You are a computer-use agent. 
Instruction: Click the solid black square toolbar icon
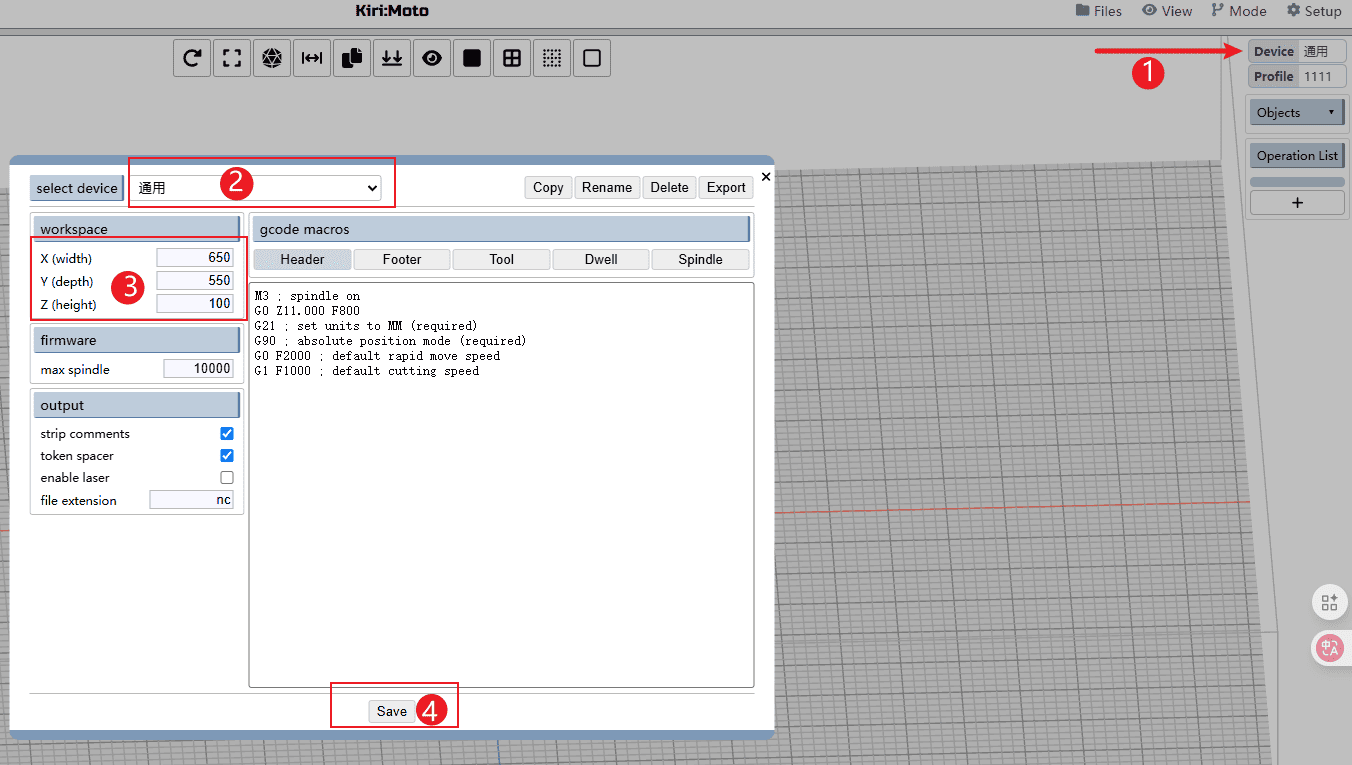pos(472,59)
